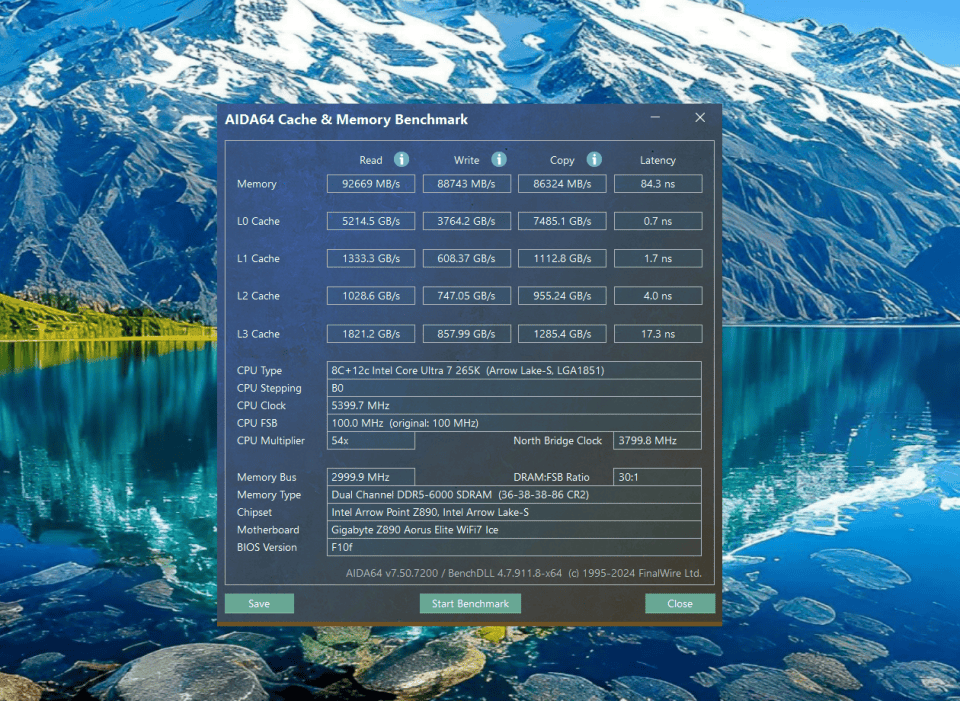Select the L3 Cache Latency field
This screenshot has width=960, height=701.
pos(657,334)
